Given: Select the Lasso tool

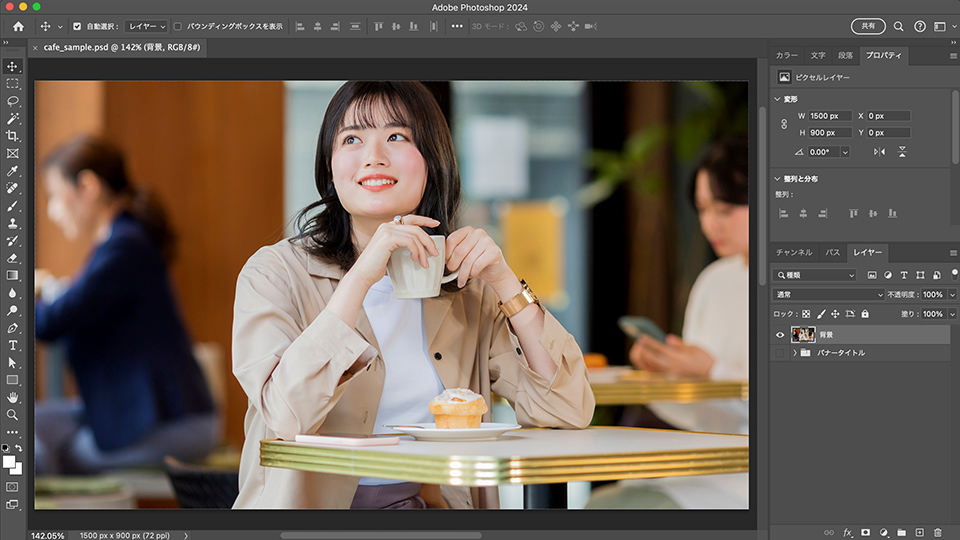Looking at the screenshot, I should pos(12,101).
